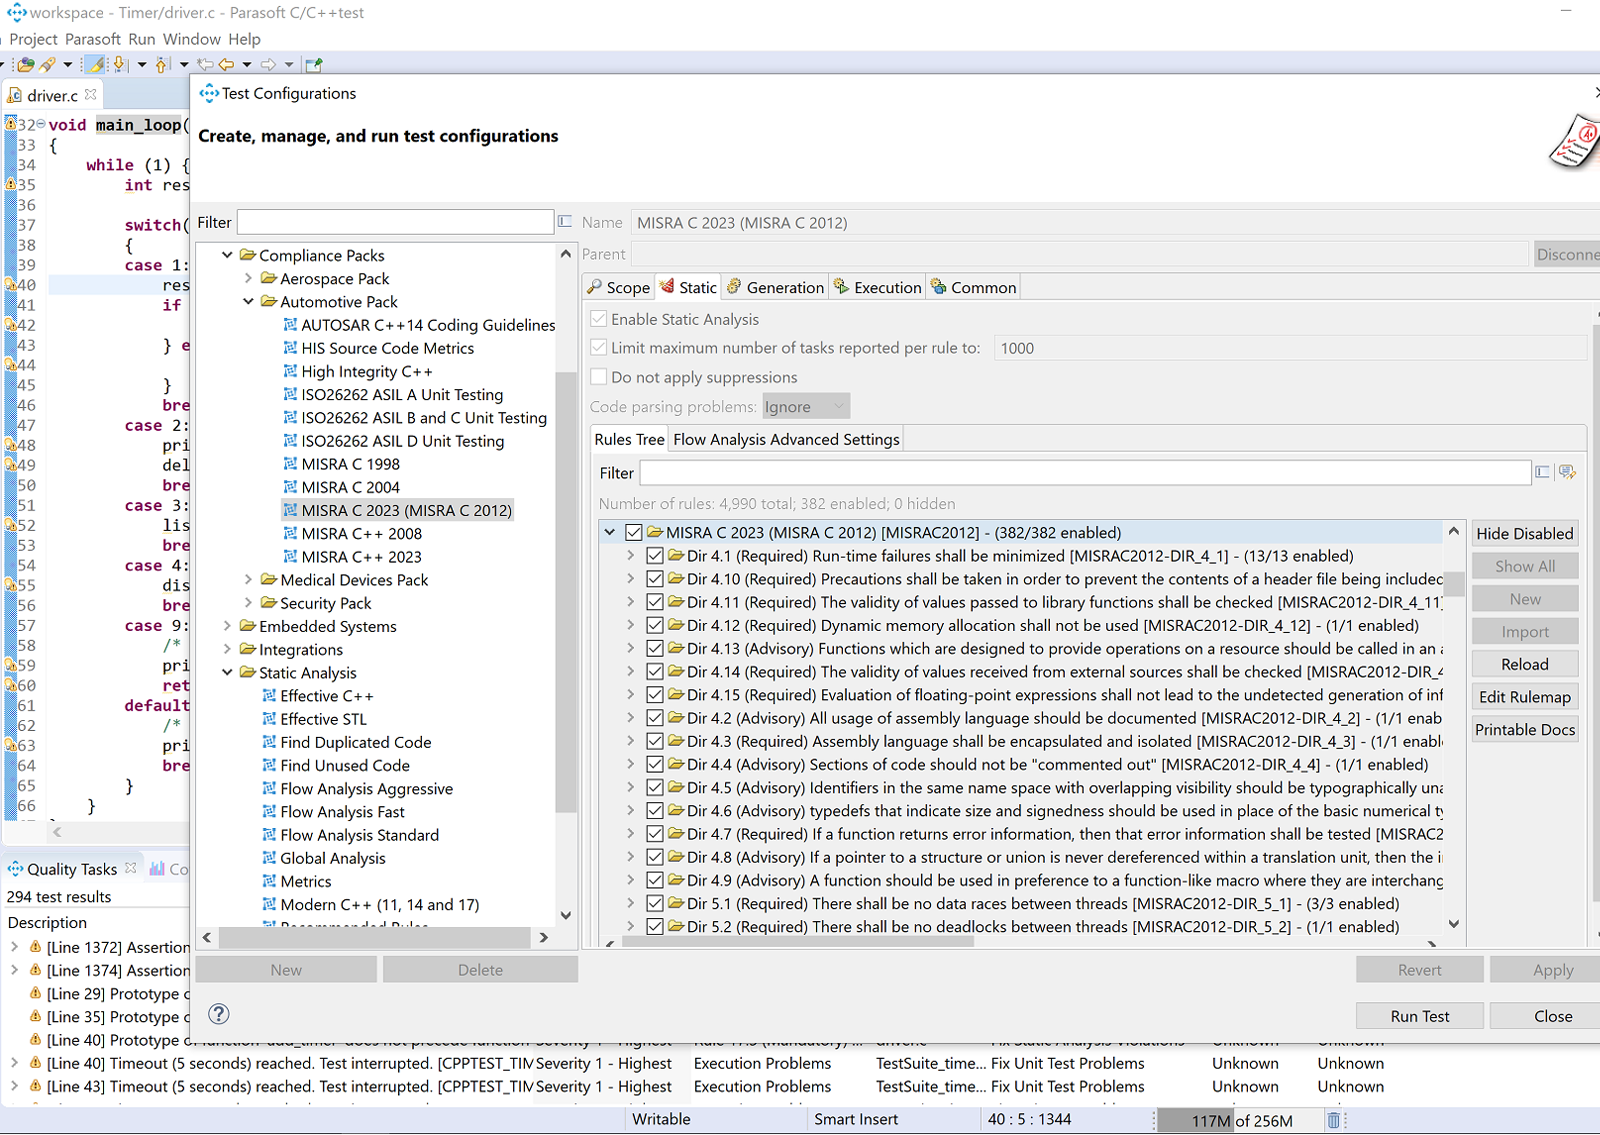Uncheck the Dir 4.4 commented out checkbox

click(655, 764)
